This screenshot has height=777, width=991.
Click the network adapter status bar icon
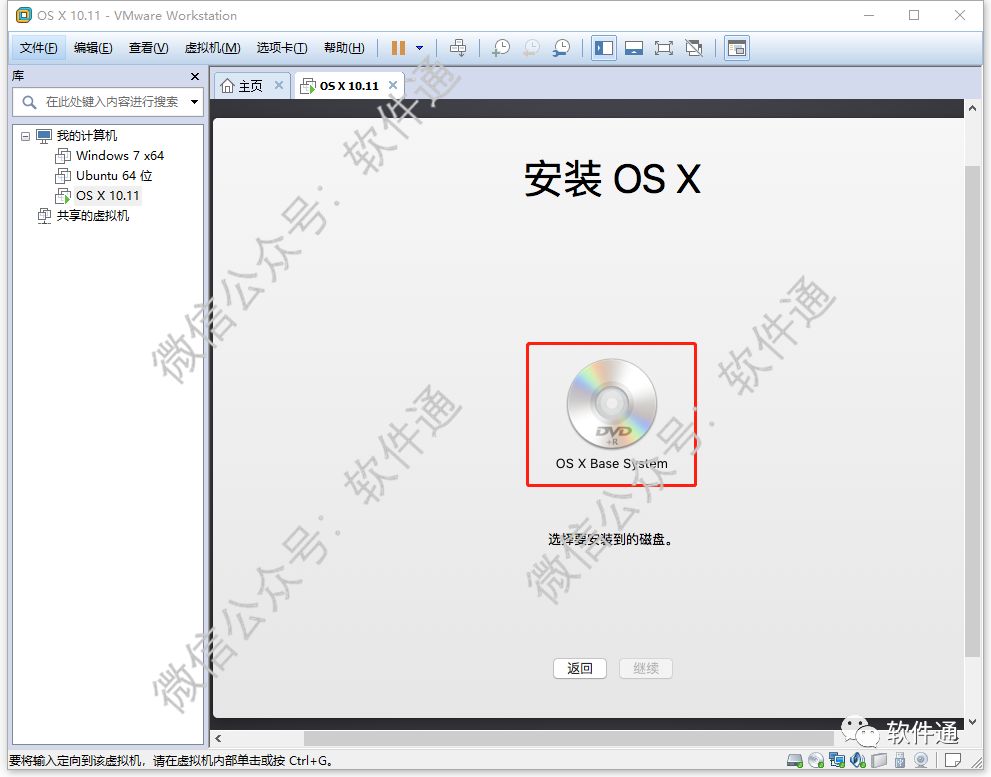coord(837,760)
